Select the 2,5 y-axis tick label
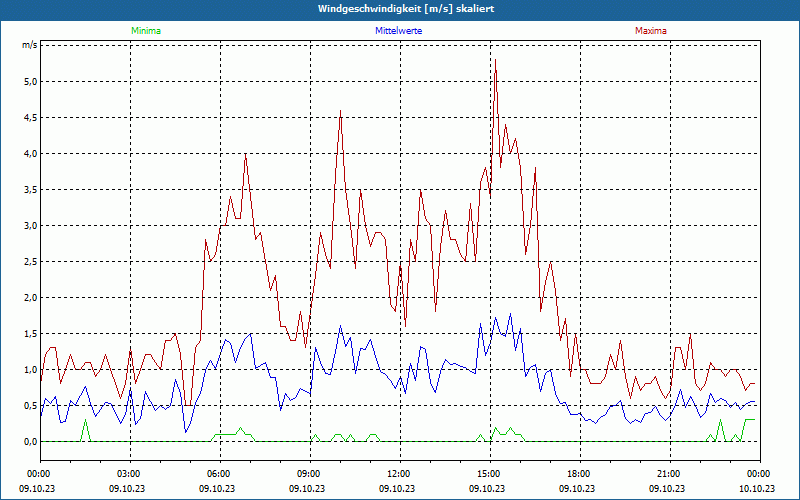This screenshot has height=500, width=800. [x=29, y=261]
